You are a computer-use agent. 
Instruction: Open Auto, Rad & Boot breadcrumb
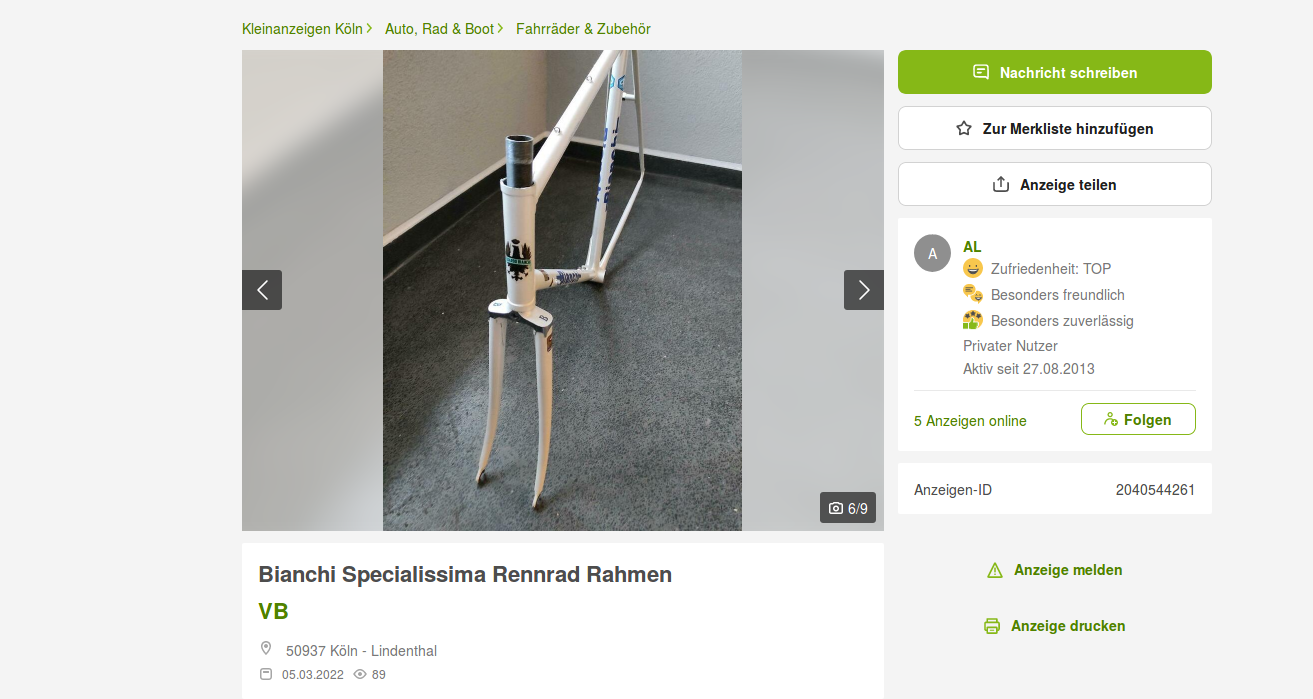(x=439, y=29)
